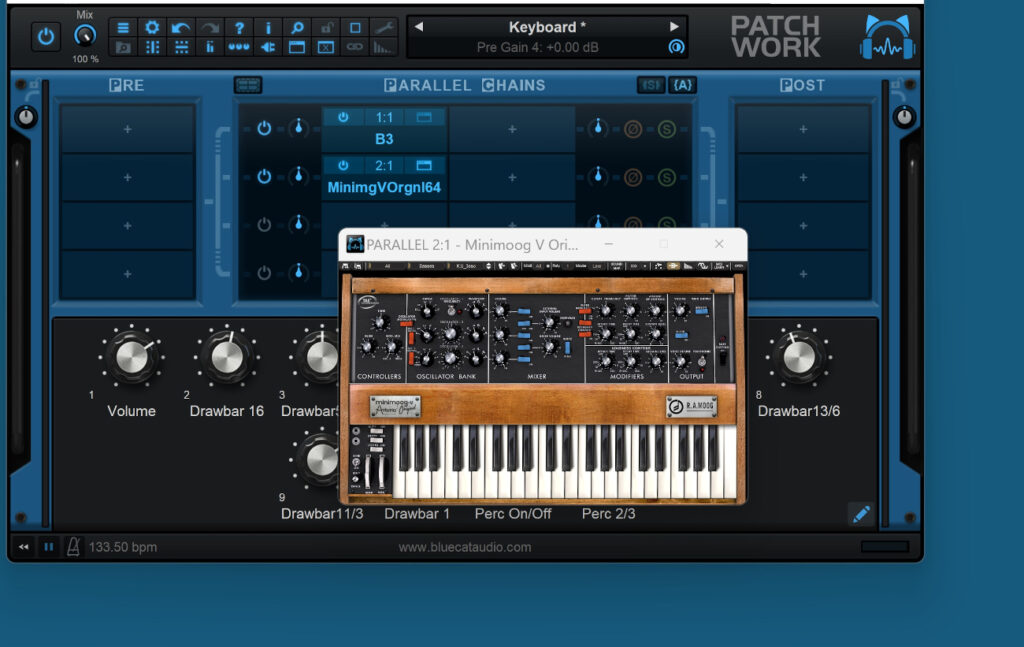
Task: Click the wrench icon in toolbar
Action: (x=384, y=27)
